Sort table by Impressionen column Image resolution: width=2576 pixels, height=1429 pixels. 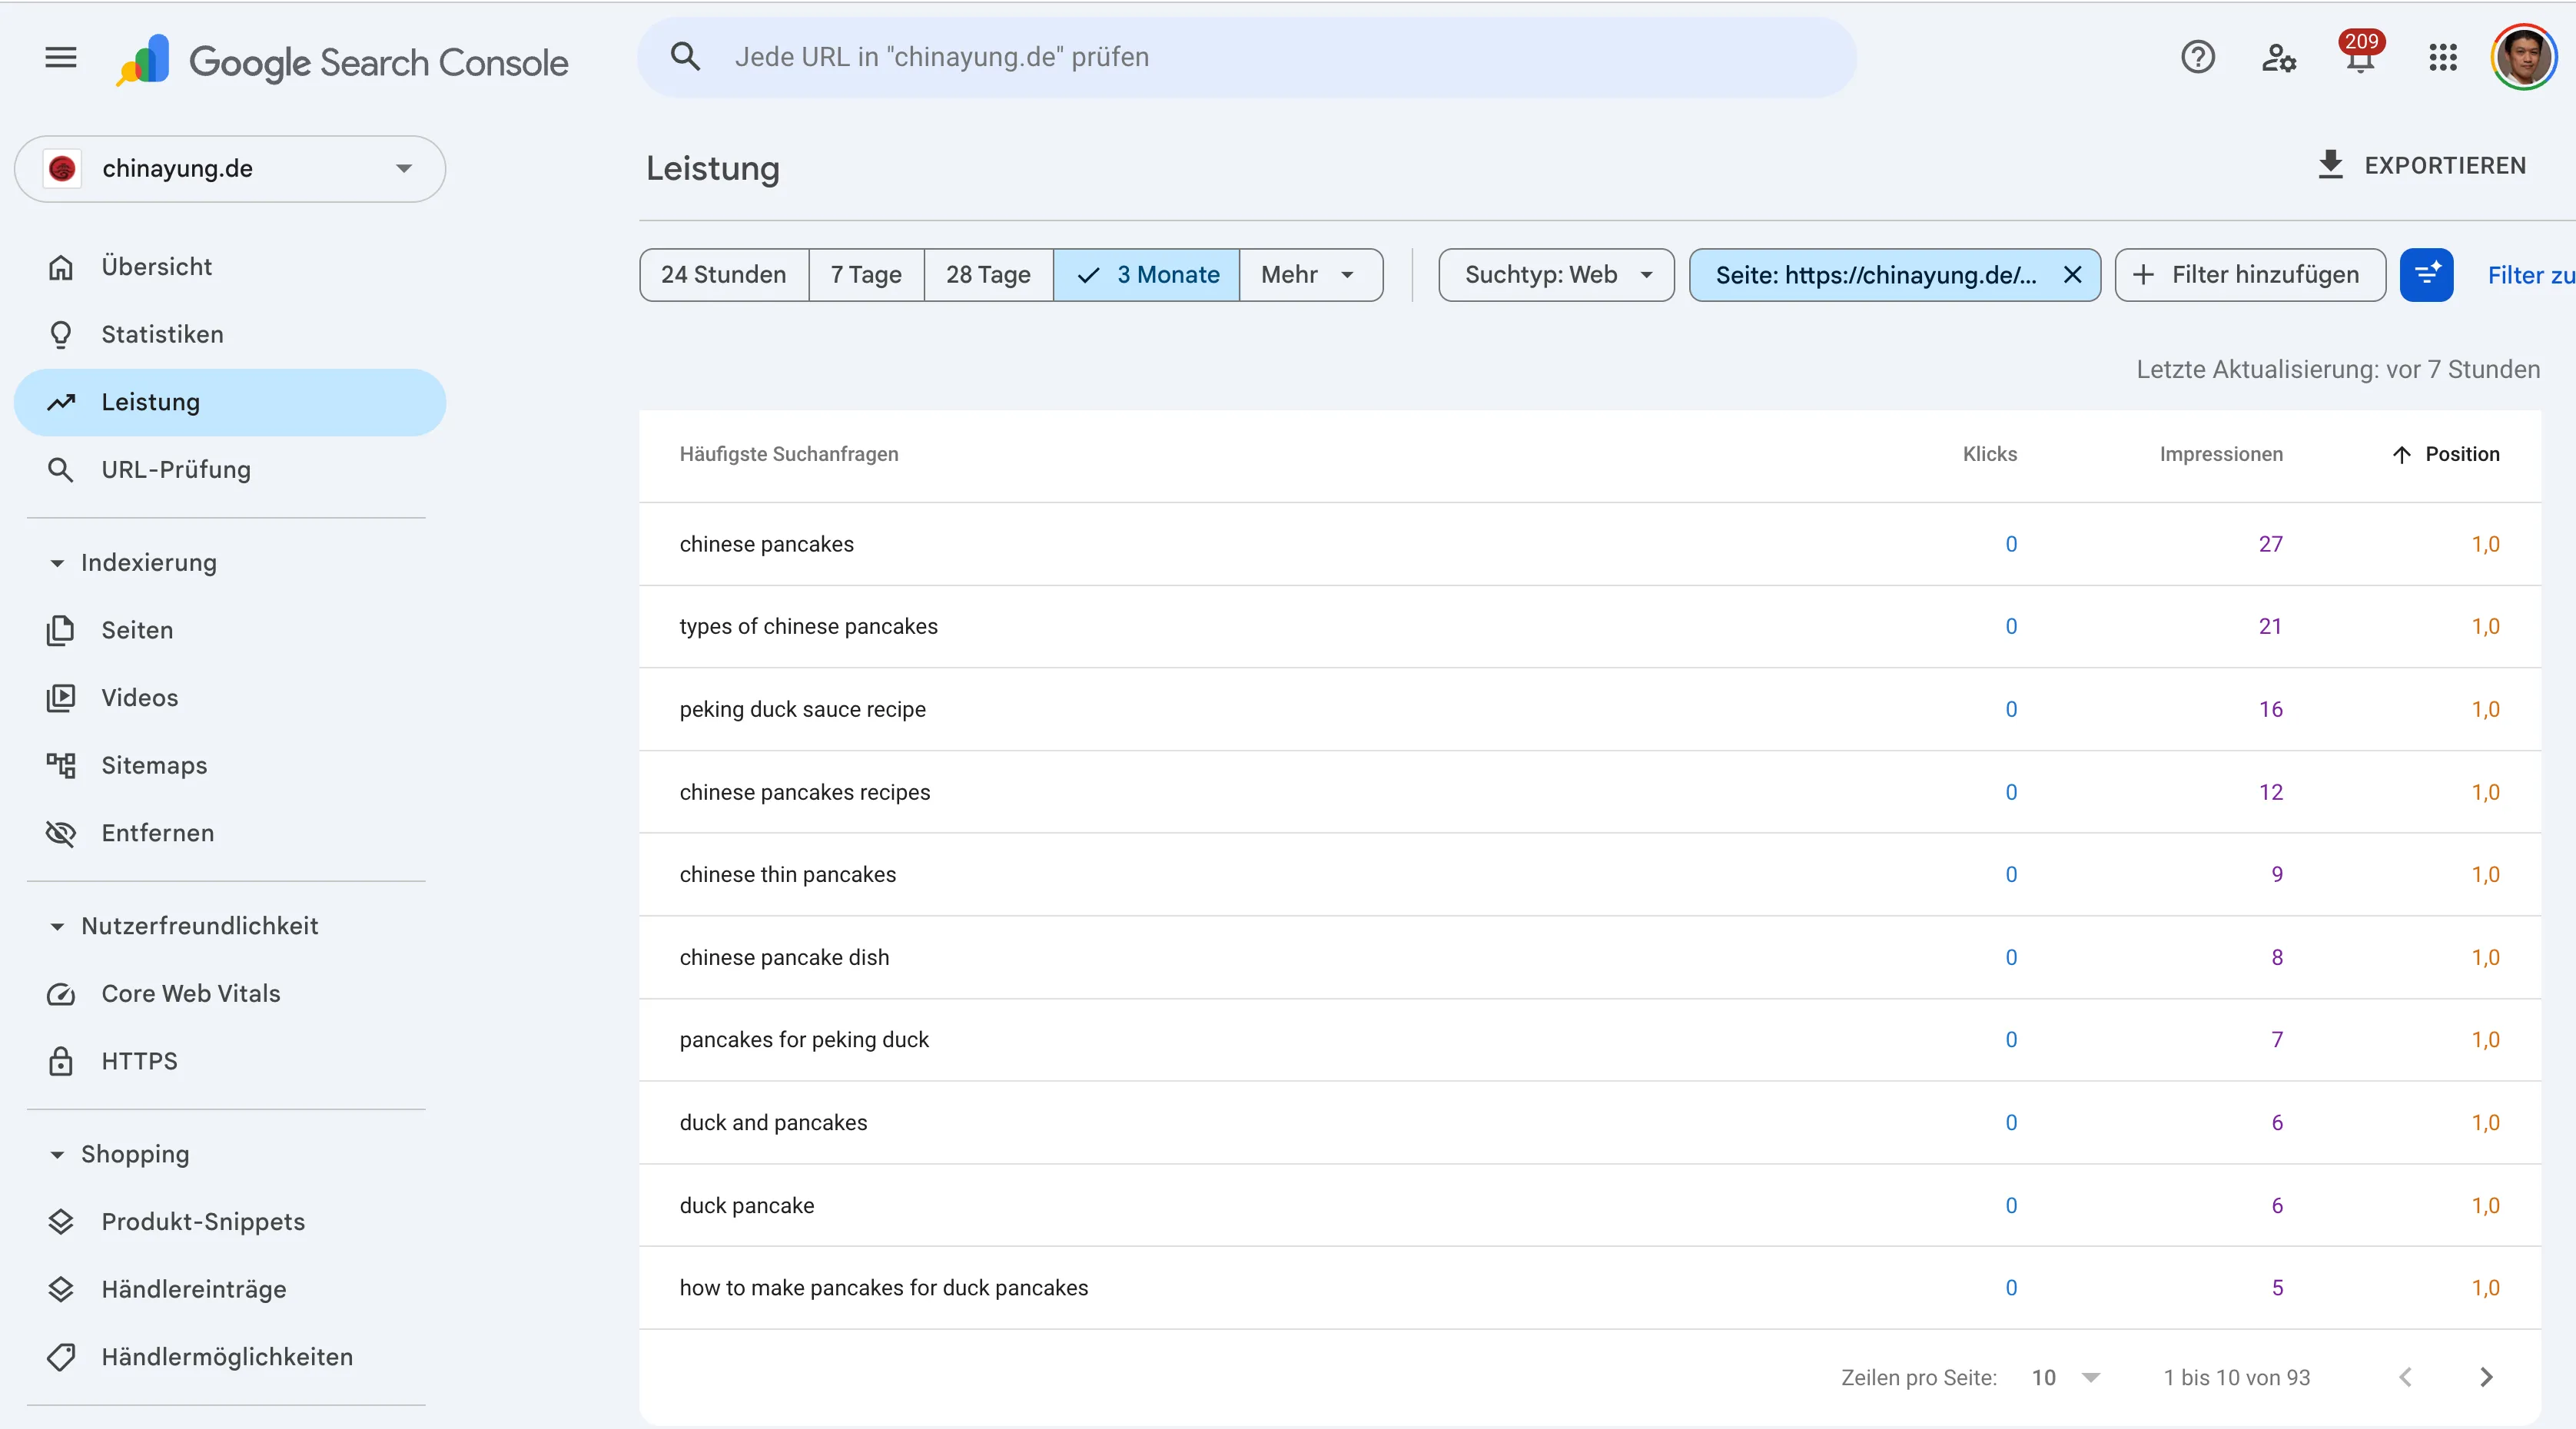[2221, 454]
